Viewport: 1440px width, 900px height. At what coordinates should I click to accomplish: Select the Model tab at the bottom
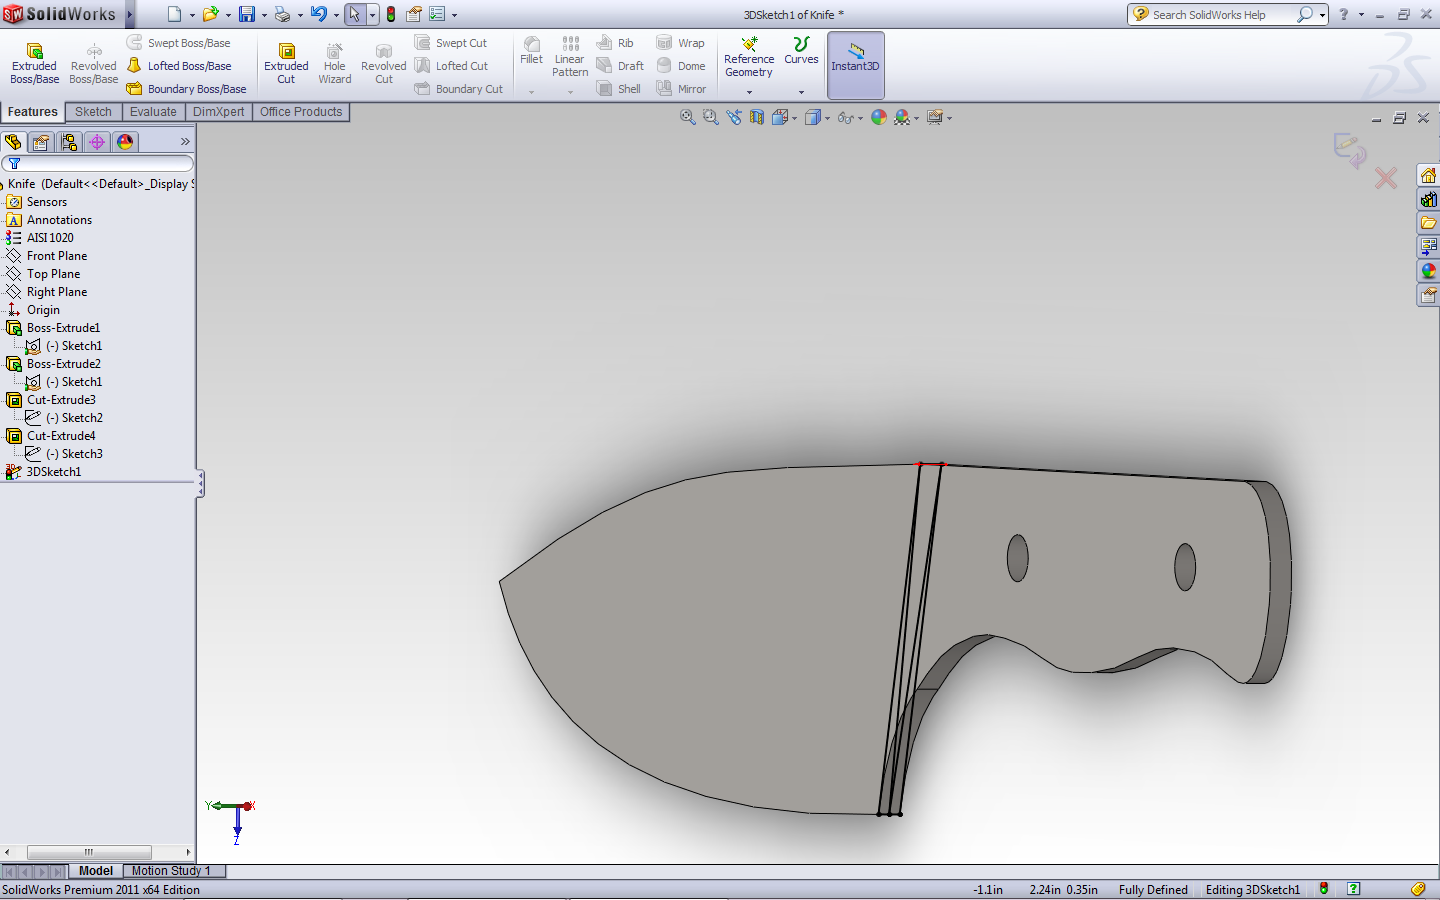pos(96,871)
